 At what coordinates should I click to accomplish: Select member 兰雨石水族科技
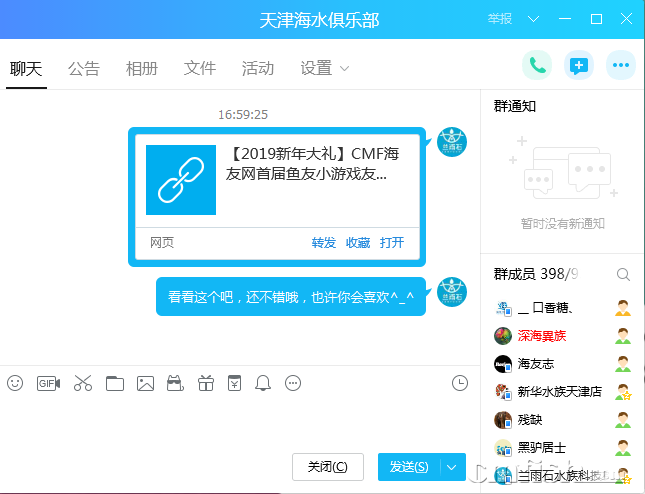point(562,476)
